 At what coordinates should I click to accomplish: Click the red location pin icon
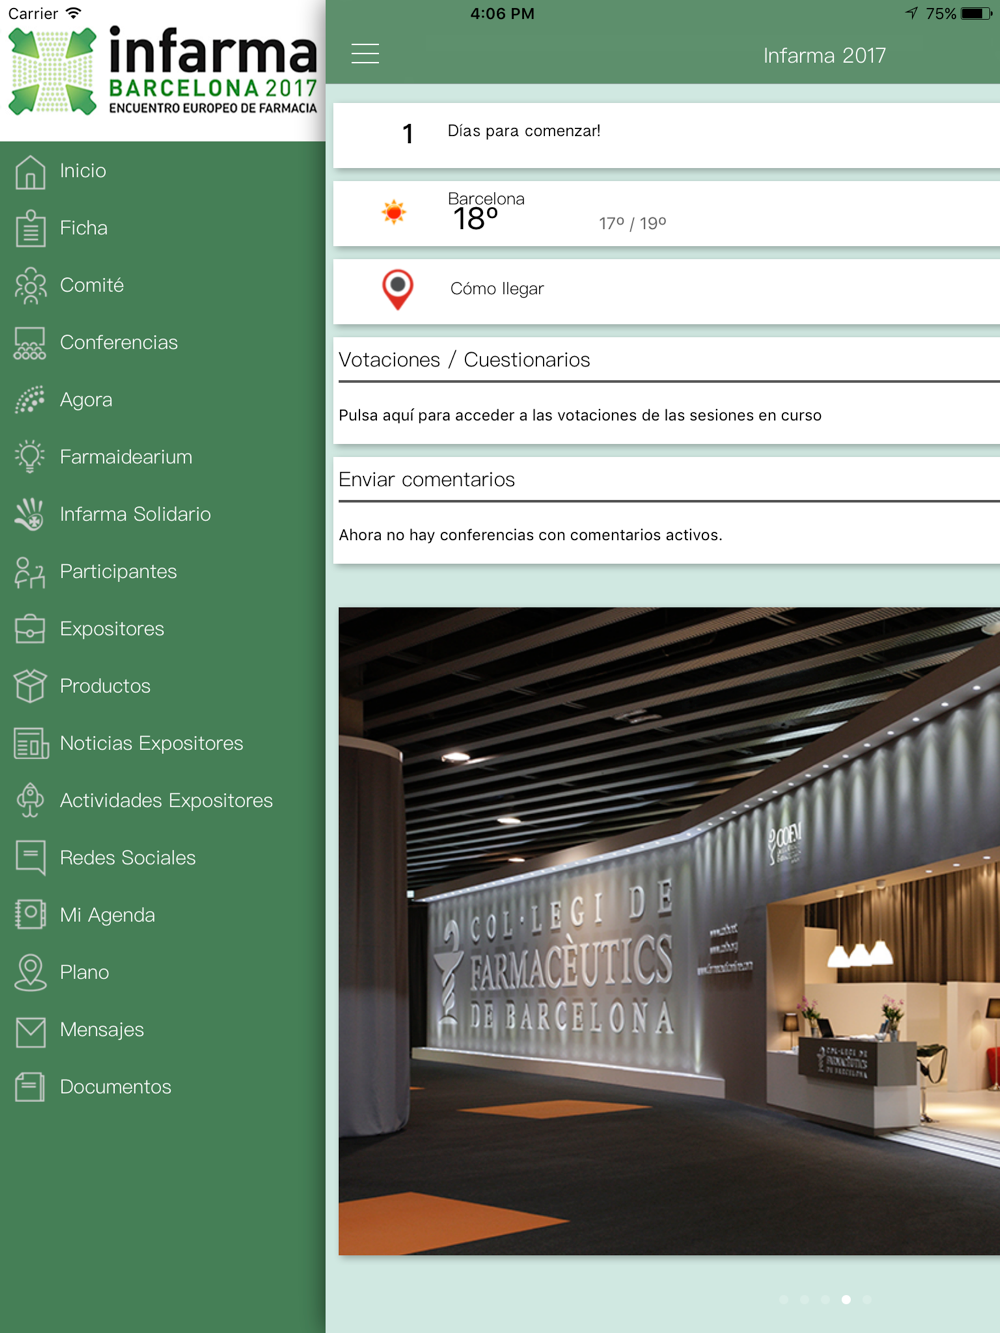point(398,289)
